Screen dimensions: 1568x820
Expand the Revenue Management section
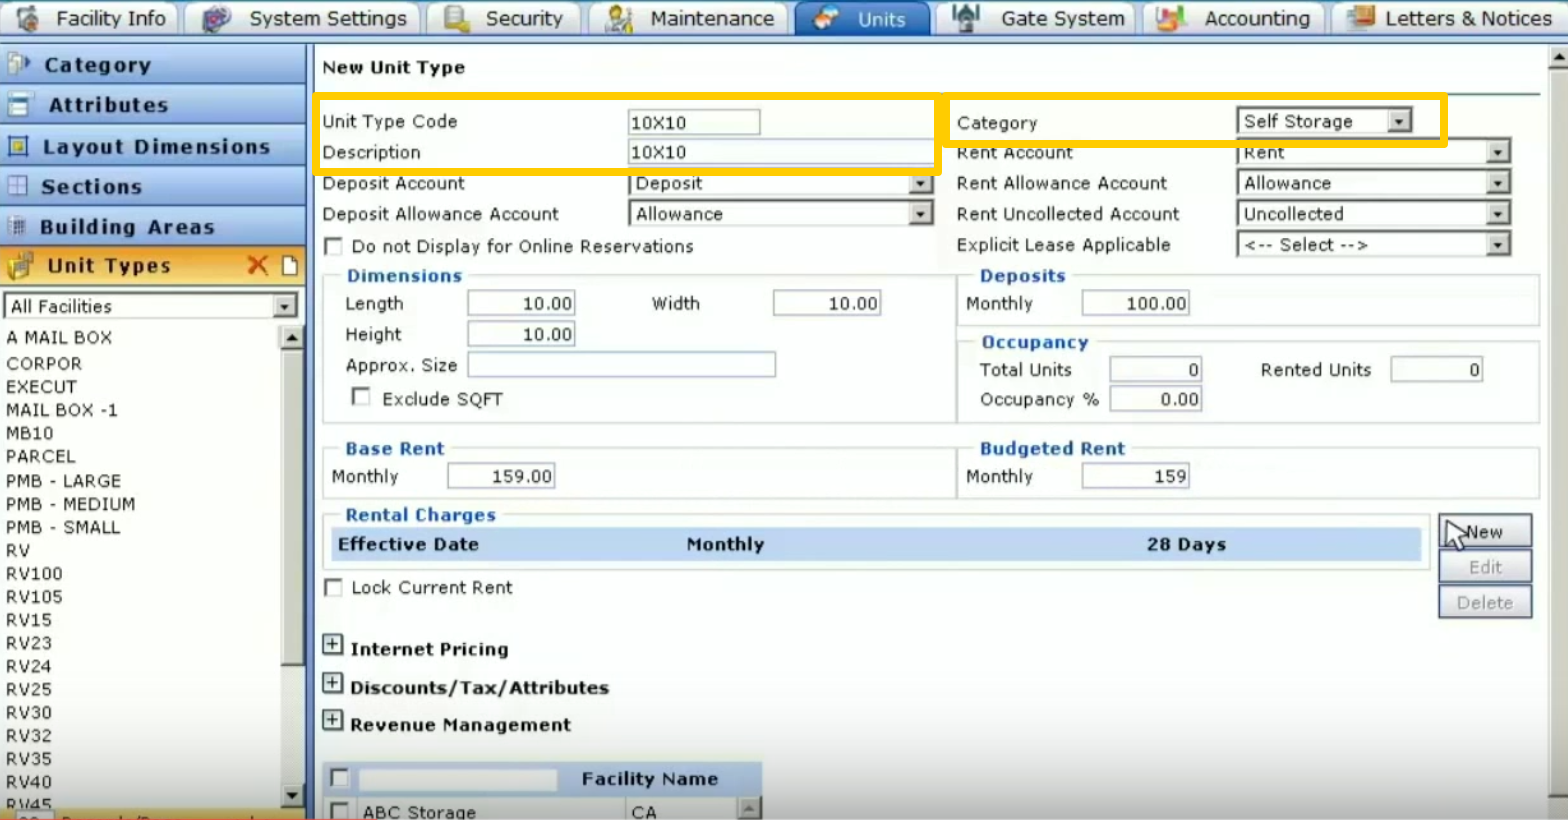pyautogui.click(x=333, y=720)
